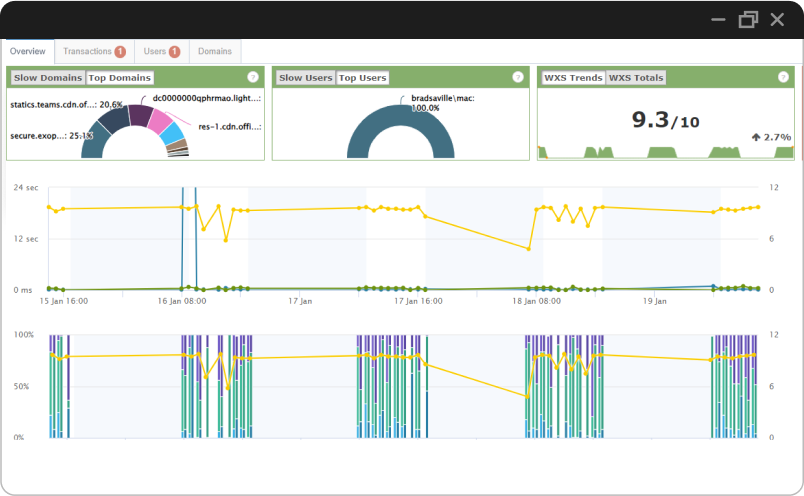The width and height of the screenshot is (804, 496).
Task: Open help icon in Slow Domains panel
Action: tap(253, 77)
